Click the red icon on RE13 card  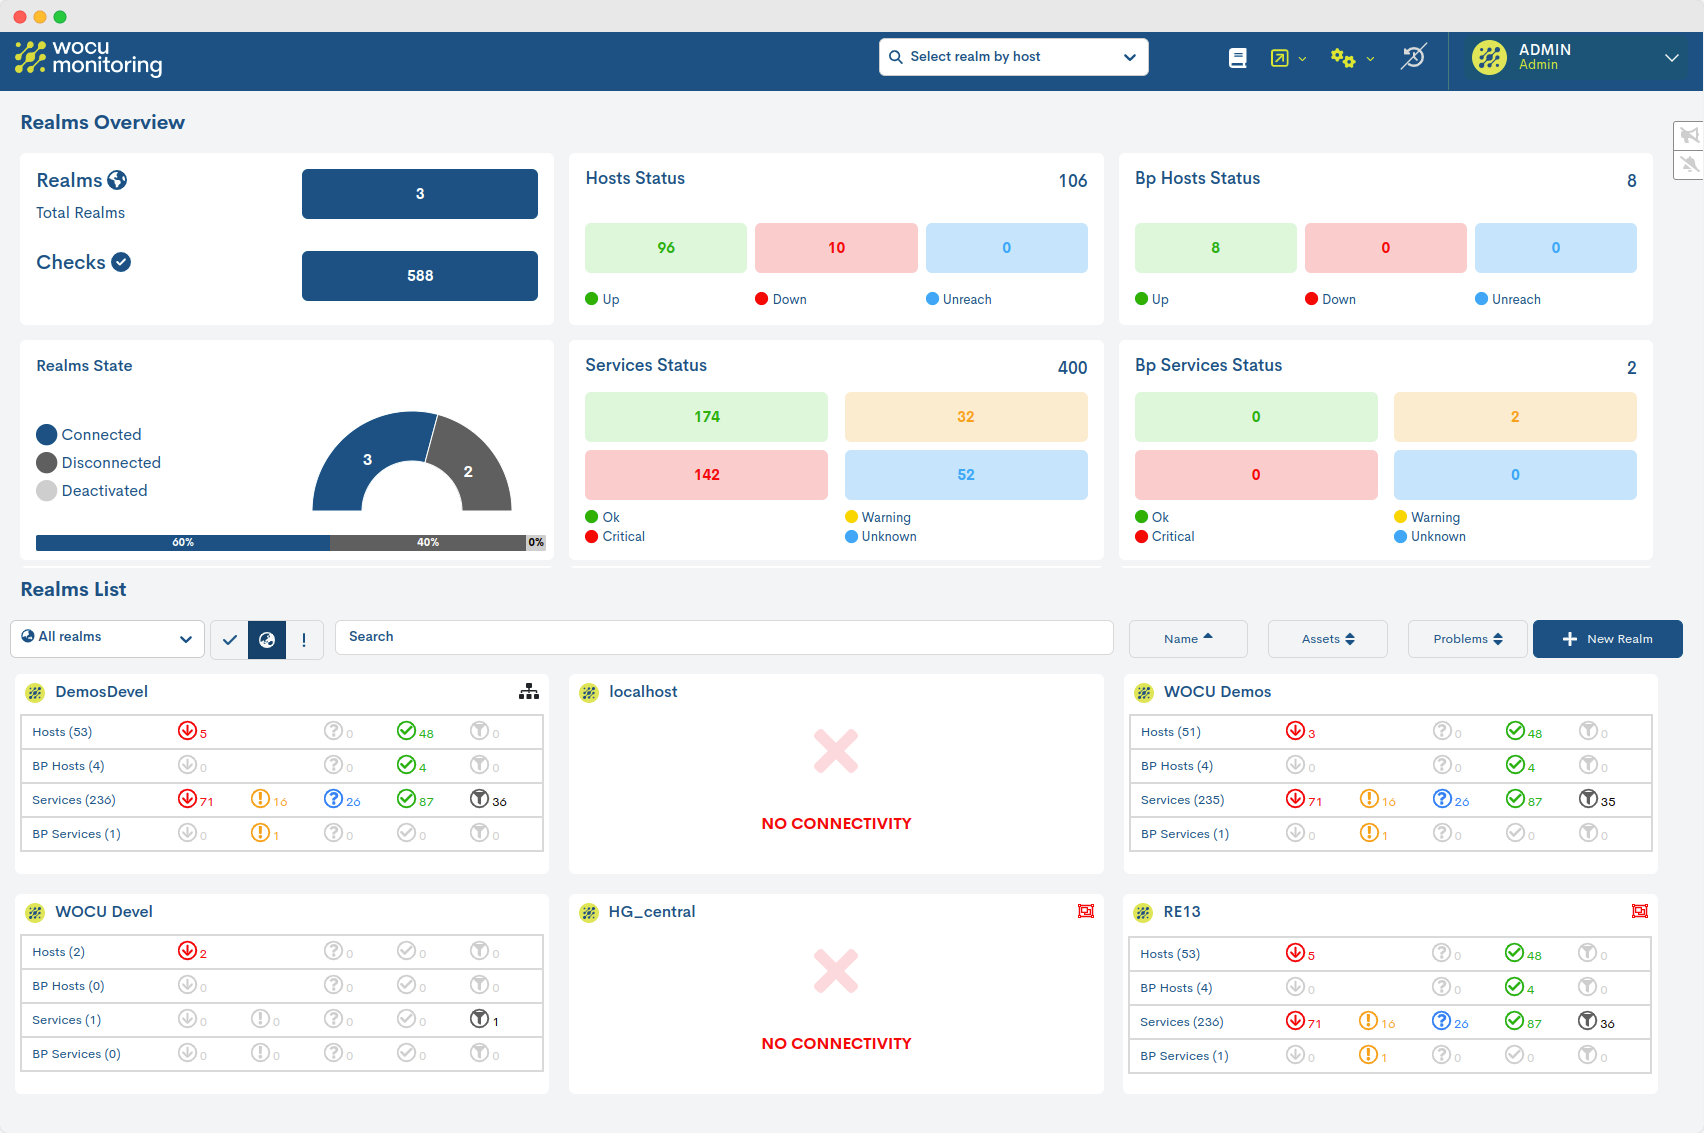pos(1640,911)
